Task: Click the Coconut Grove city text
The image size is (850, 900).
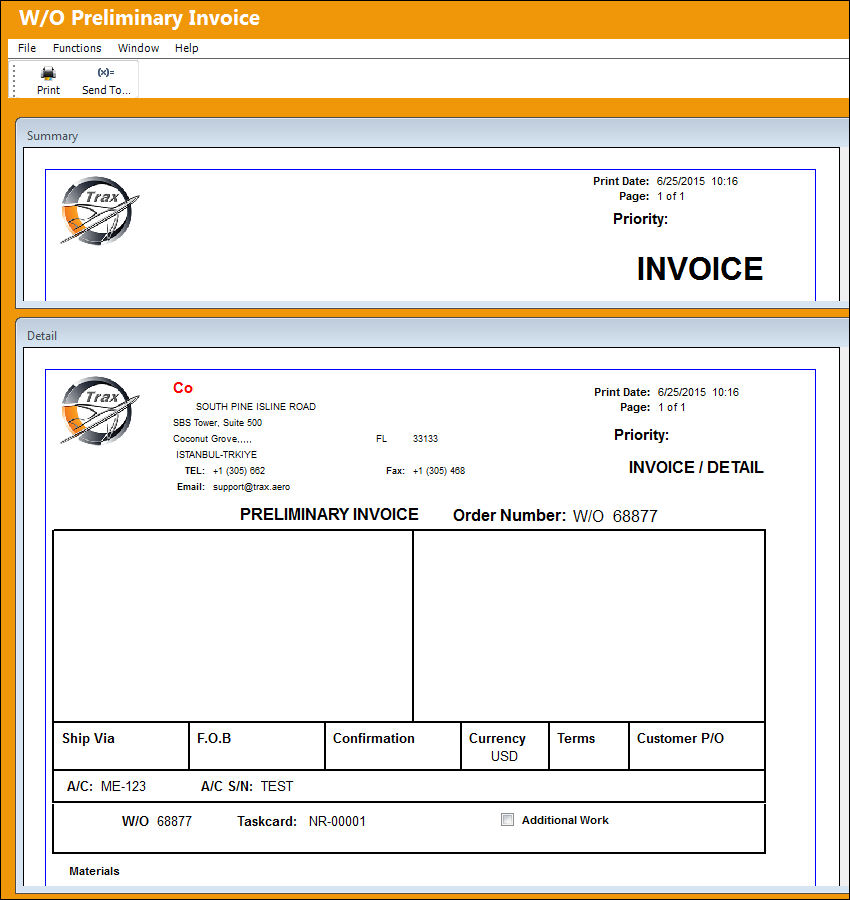Action: pos(212,439)
